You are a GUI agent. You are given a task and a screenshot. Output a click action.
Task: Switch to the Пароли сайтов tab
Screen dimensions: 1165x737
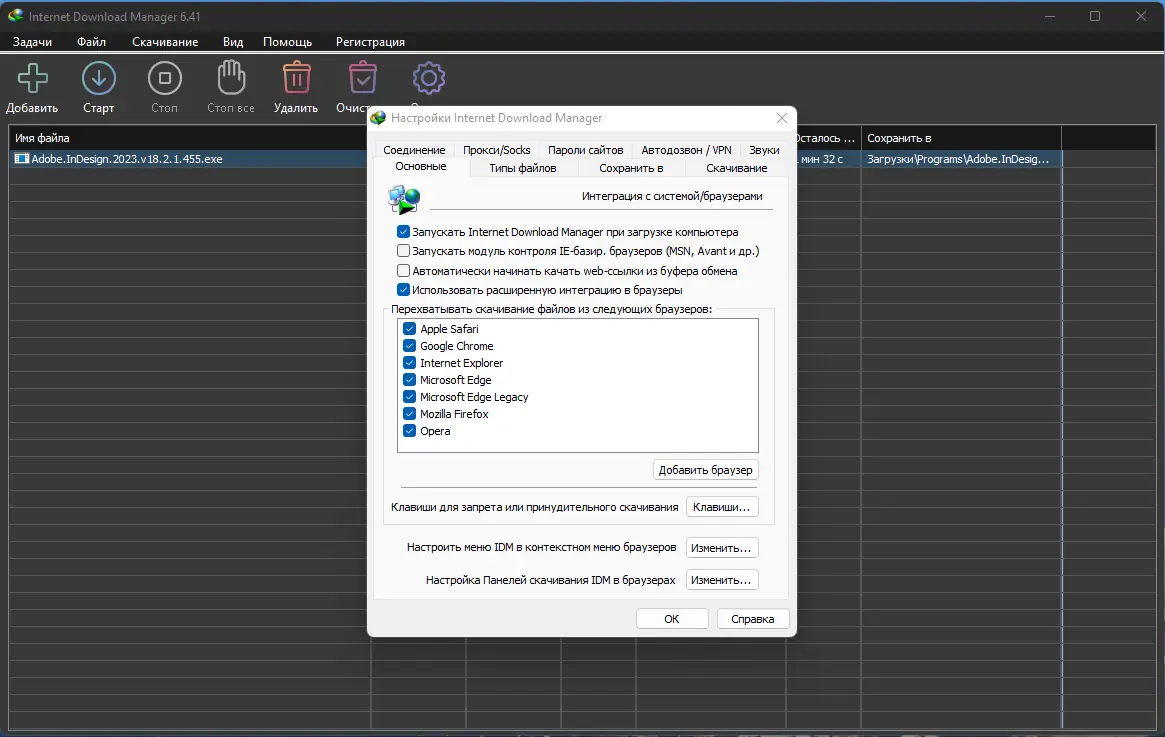585,150
